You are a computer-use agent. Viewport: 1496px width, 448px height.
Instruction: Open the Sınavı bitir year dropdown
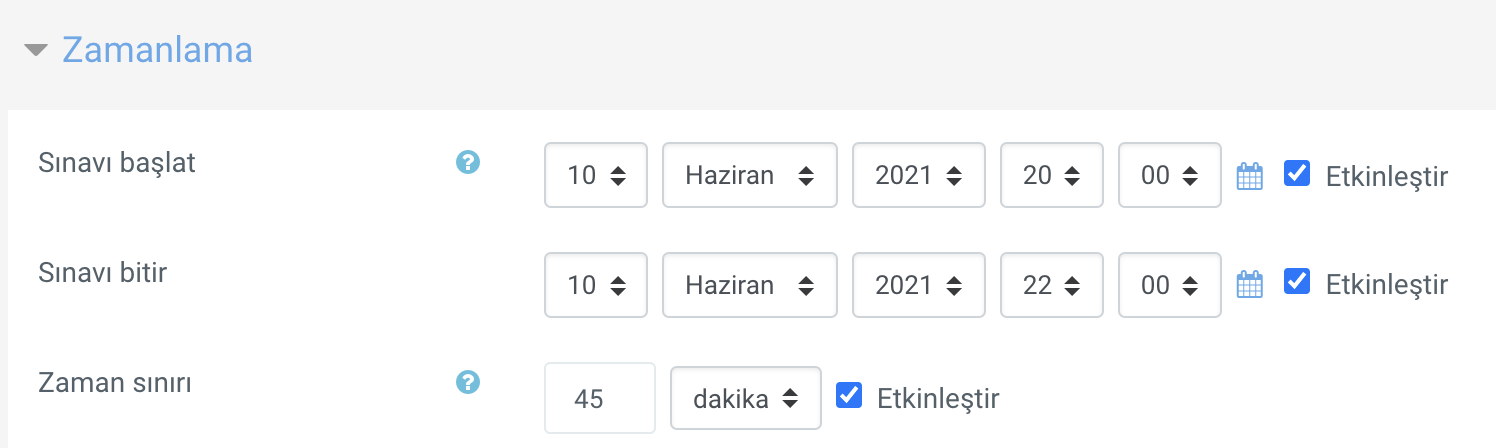(x=918, y=285)
